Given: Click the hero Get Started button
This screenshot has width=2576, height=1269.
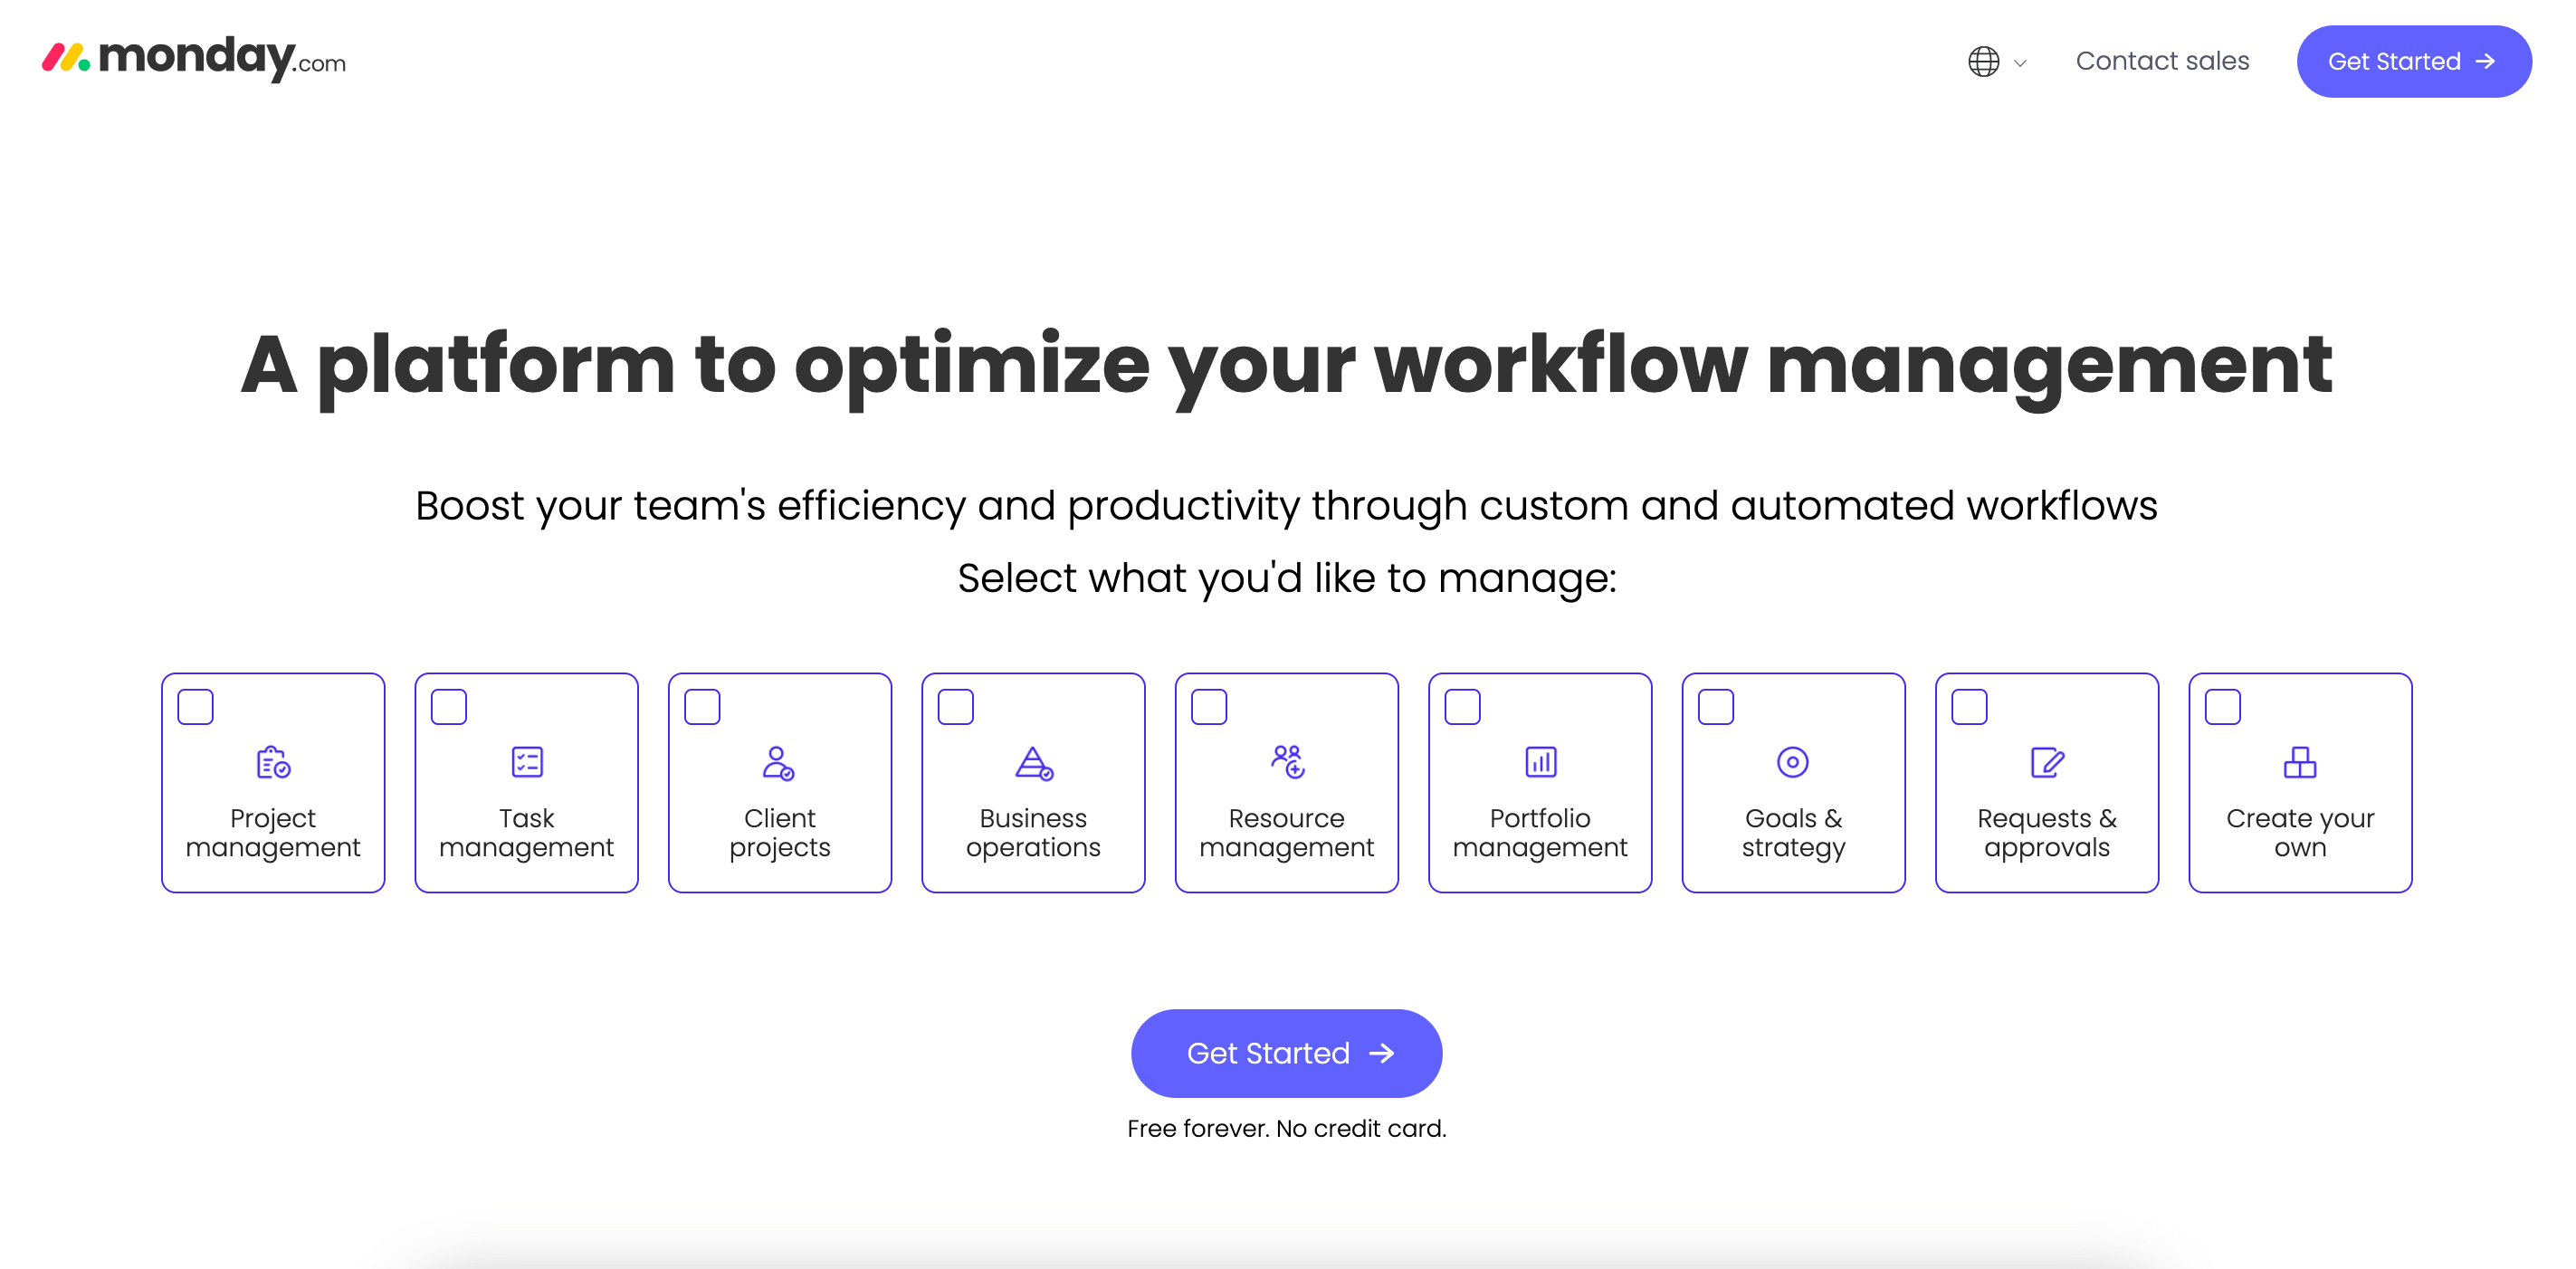Looking at the screenshot, I should tap(1286, 1054).
